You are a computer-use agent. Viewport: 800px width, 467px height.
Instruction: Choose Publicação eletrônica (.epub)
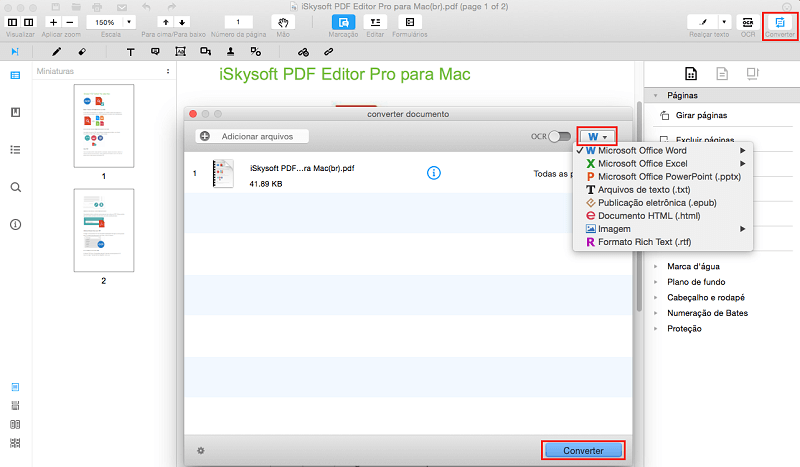[663, 203]
